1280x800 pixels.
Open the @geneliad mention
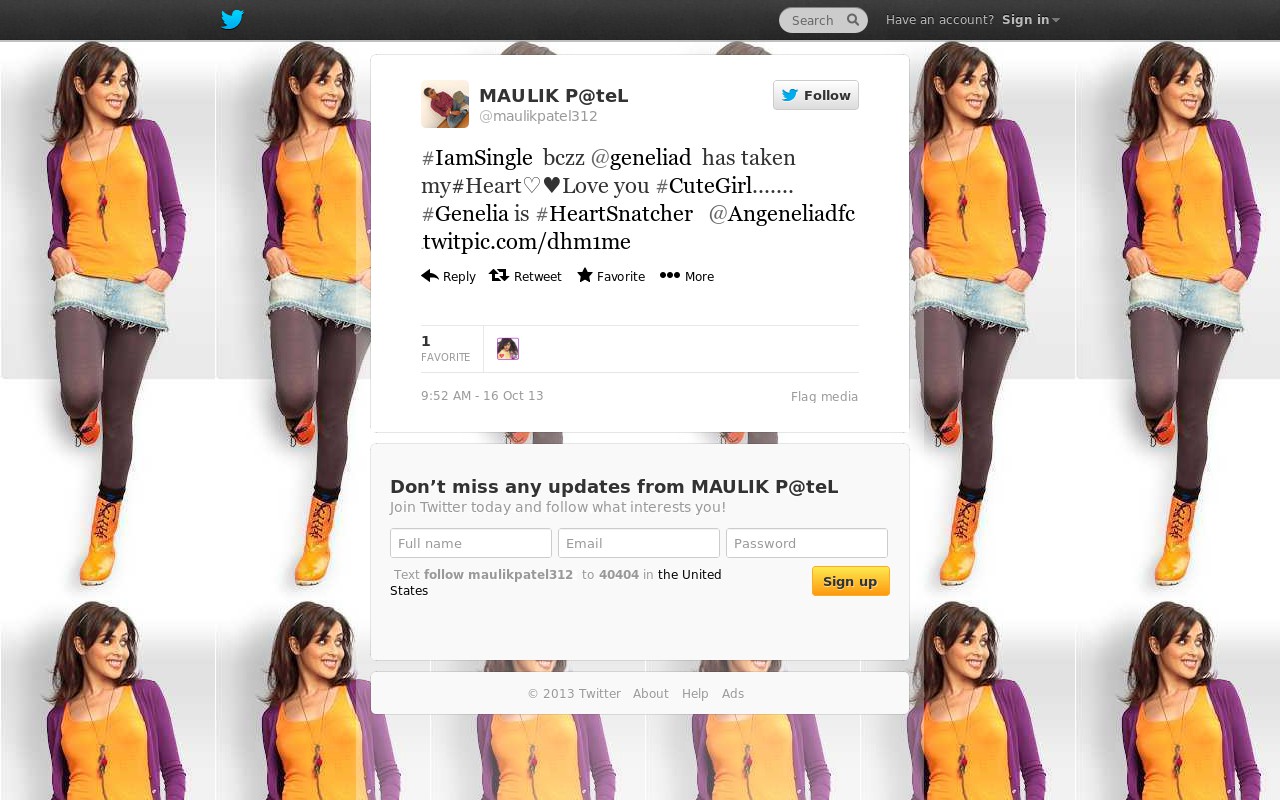(x=641, y=158)
